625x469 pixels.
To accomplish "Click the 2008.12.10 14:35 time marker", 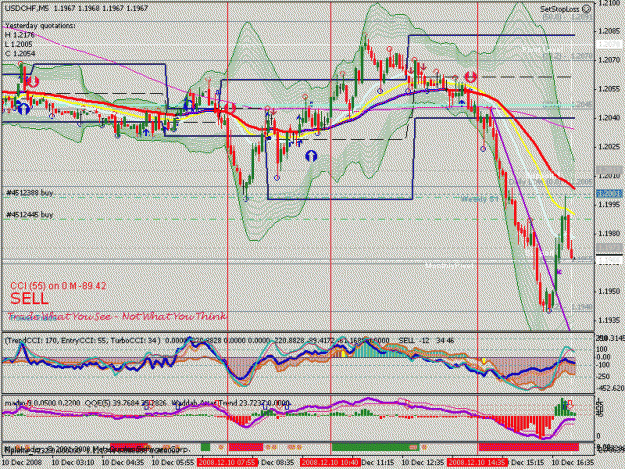I will tap(478, 463).
